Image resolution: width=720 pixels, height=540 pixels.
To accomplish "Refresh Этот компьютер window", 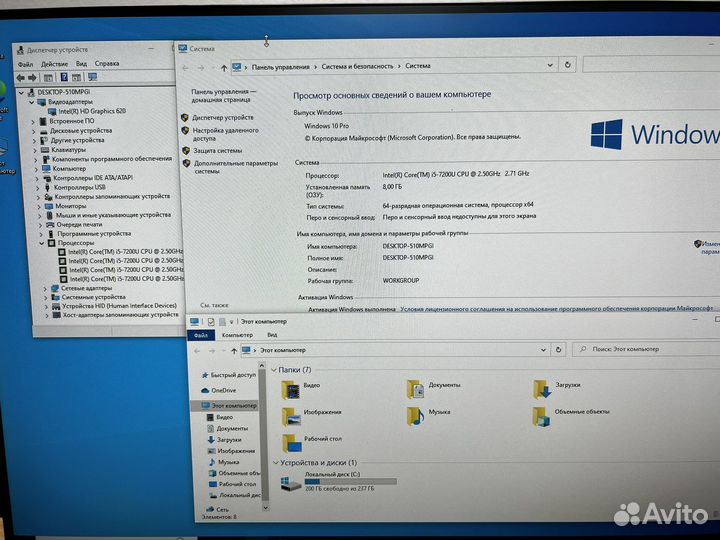I will pos(558,349).
